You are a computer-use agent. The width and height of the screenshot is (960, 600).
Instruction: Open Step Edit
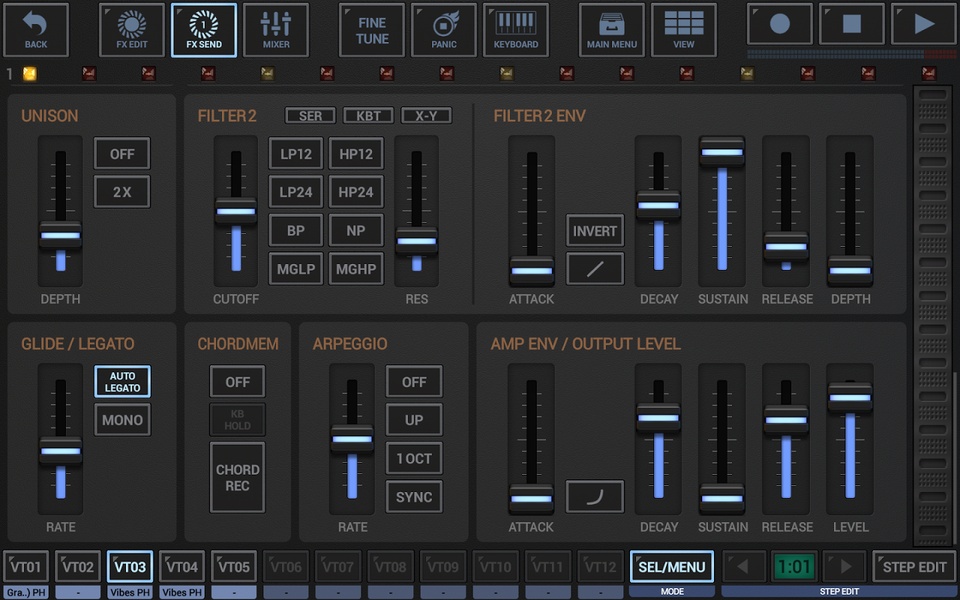(914, 567)
